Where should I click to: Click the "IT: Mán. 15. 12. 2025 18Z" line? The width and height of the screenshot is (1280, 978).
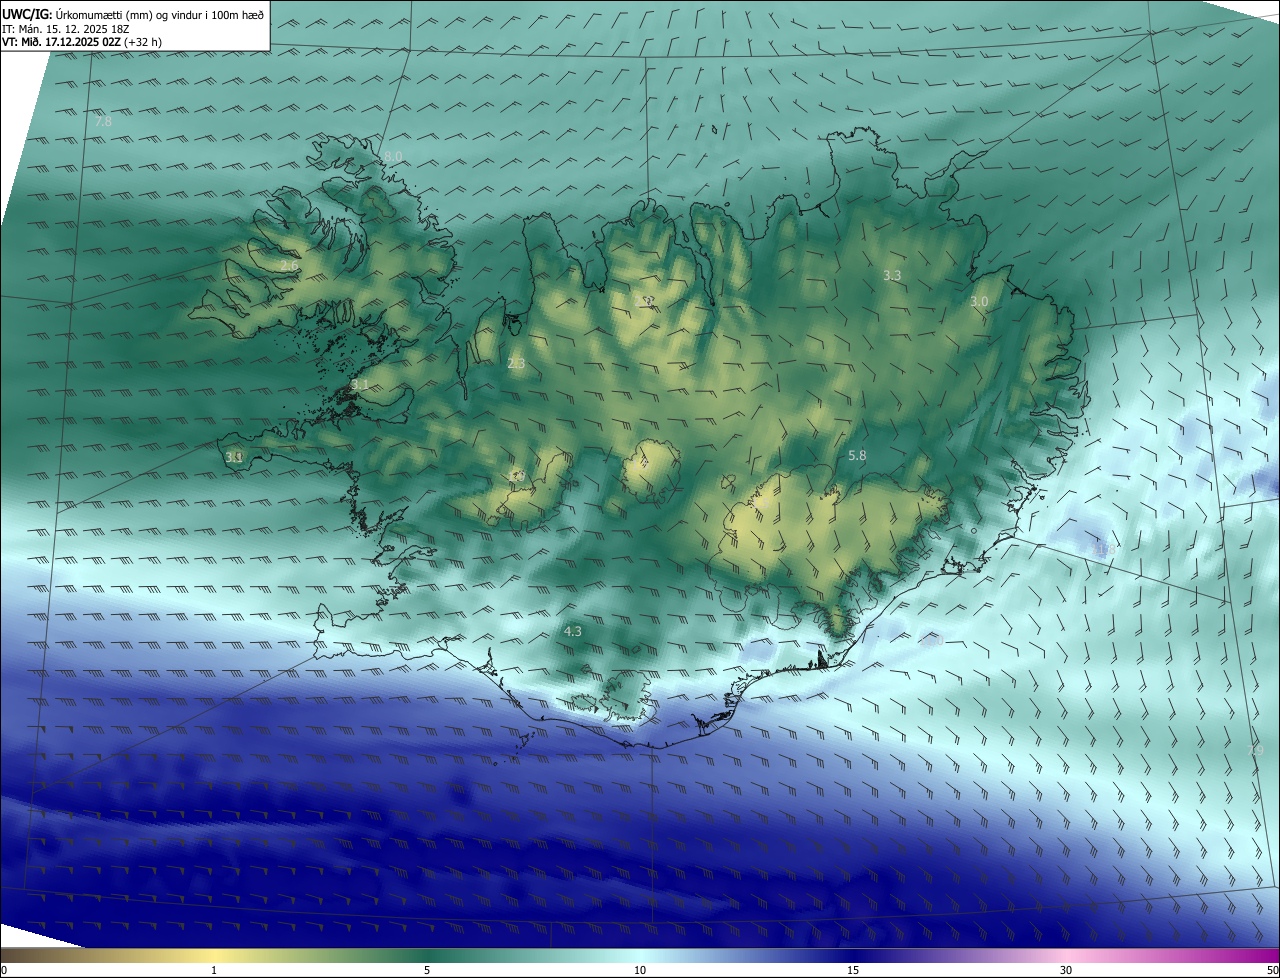click(65, 29)
